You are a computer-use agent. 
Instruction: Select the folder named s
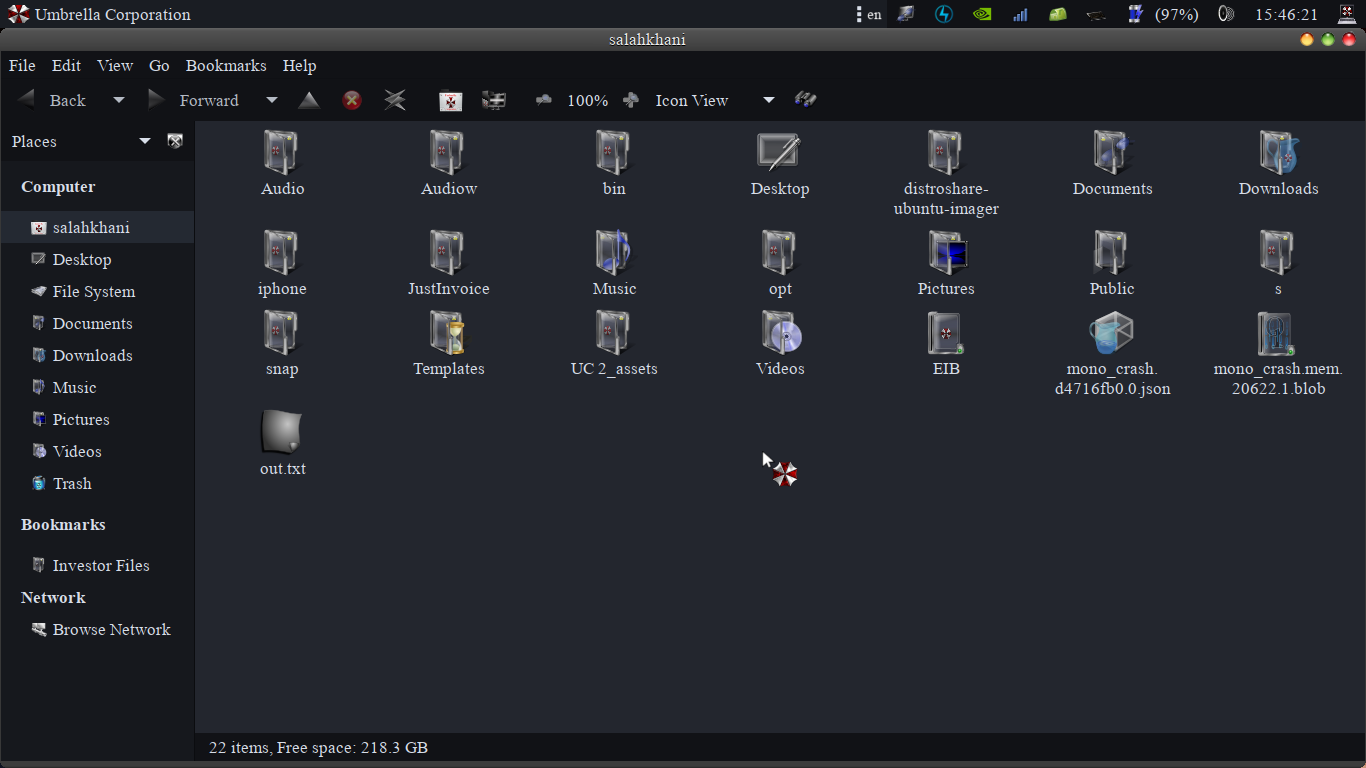point(1278,264)
